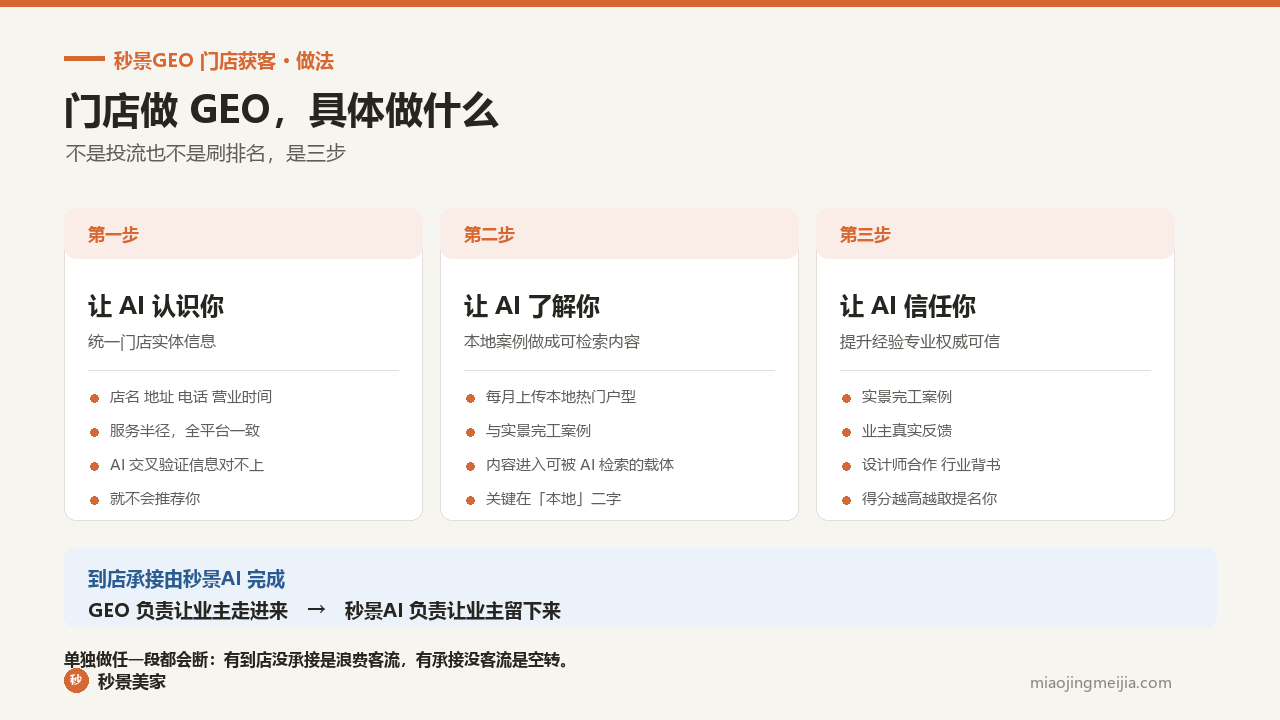Viewport: 1280px width, 720px height.
Task: Open the miaojingmeijia.com link
Action: (x=1100, y=683)
